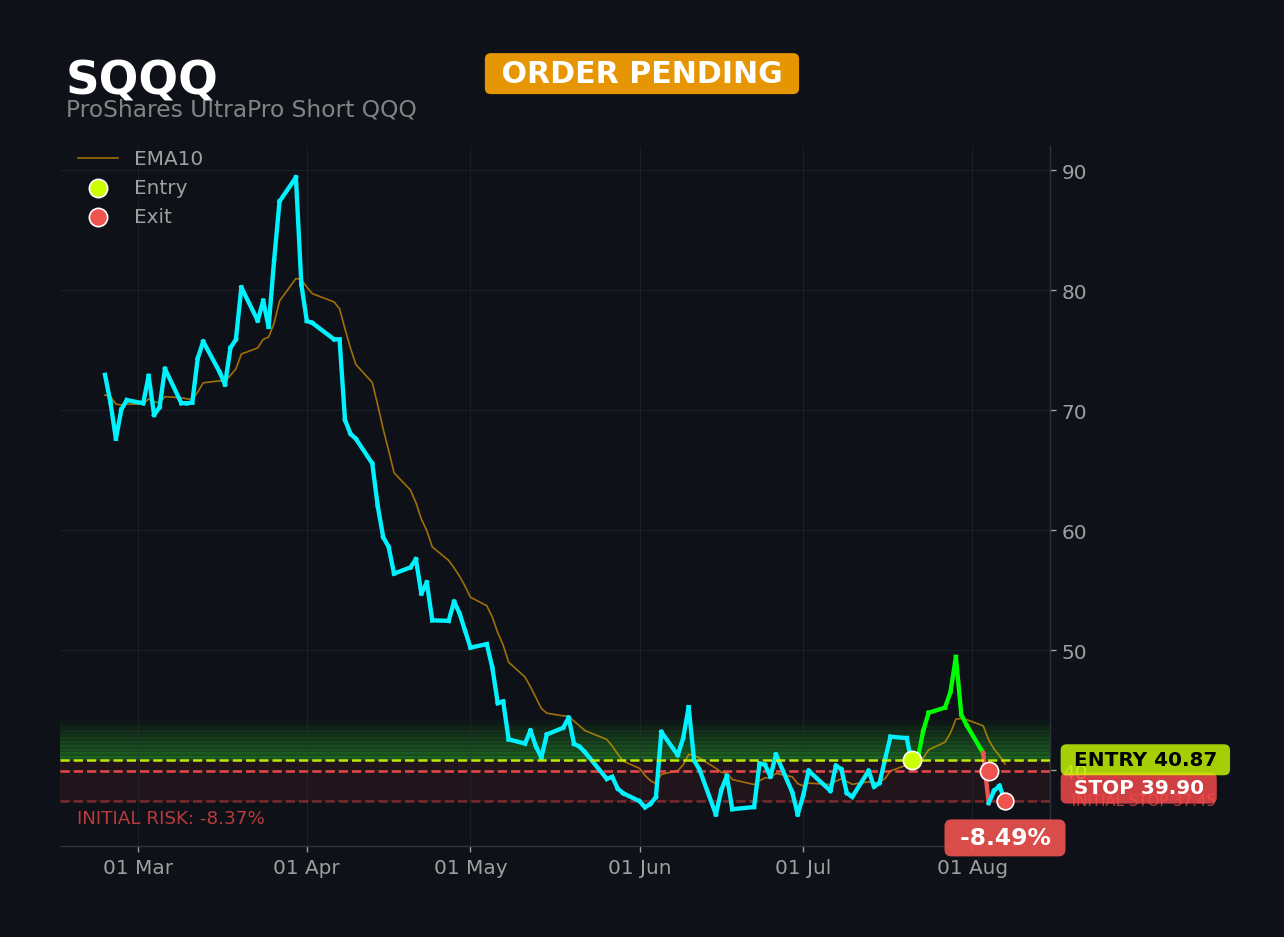Click the 01 May date label
1284x937 pixels.
coord(470,868)
